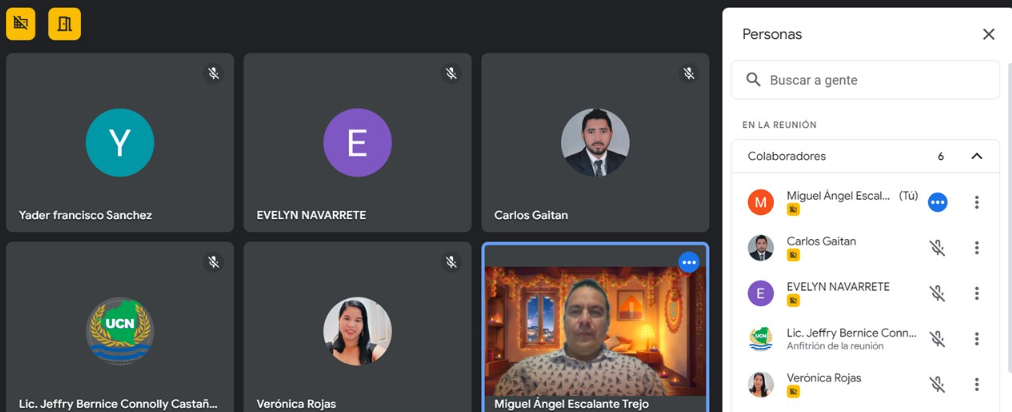Open more options menu for Carlos Gaitan

pyautogui.click(x=977, y=248)
